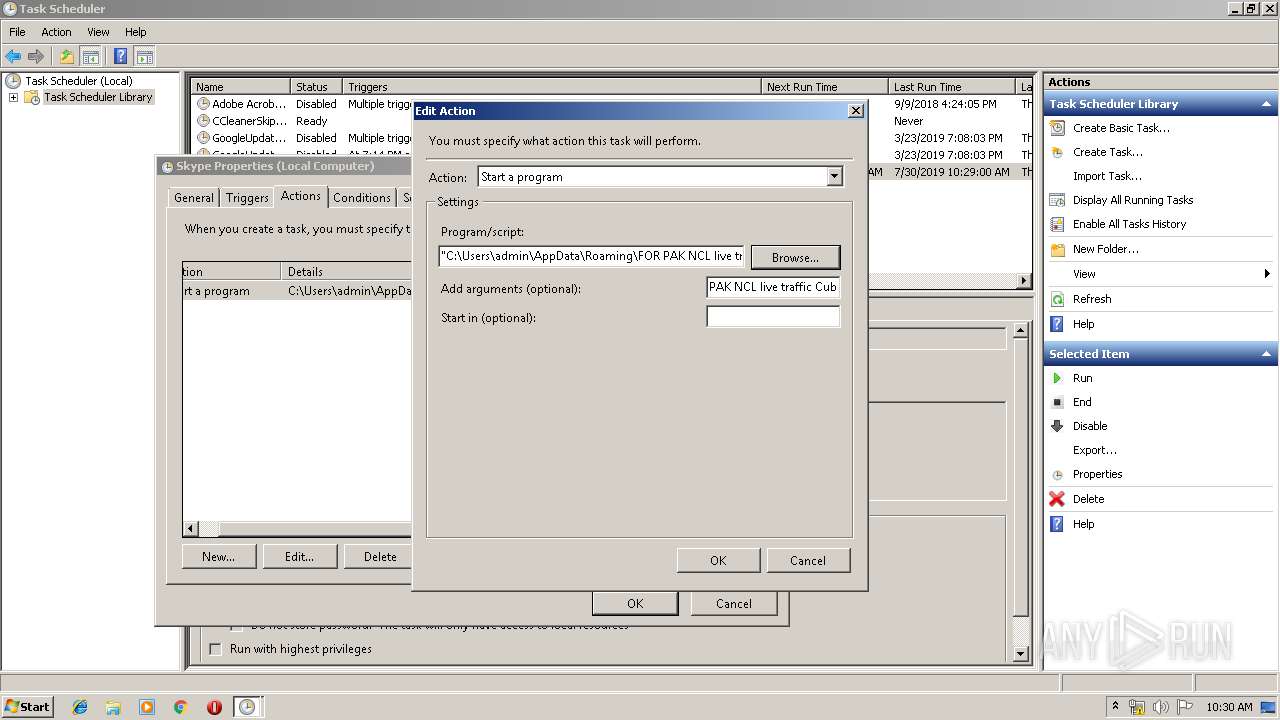Click Export in Selected Item actions
1280x720 pixels.
point(1095,450)
